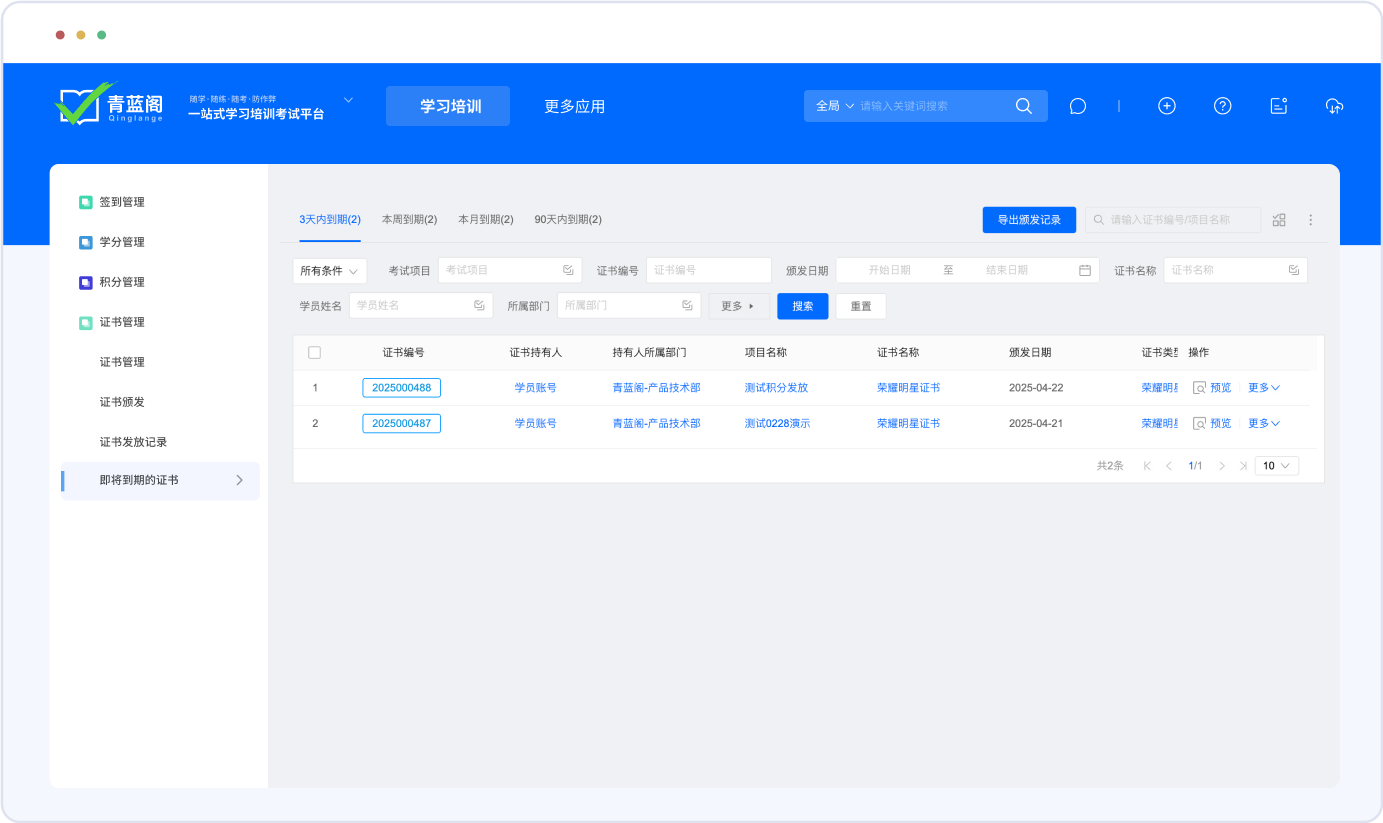Switch to the 90天内到期(2) tab
The image size is (1383, 823).
(x=568, y=219)
